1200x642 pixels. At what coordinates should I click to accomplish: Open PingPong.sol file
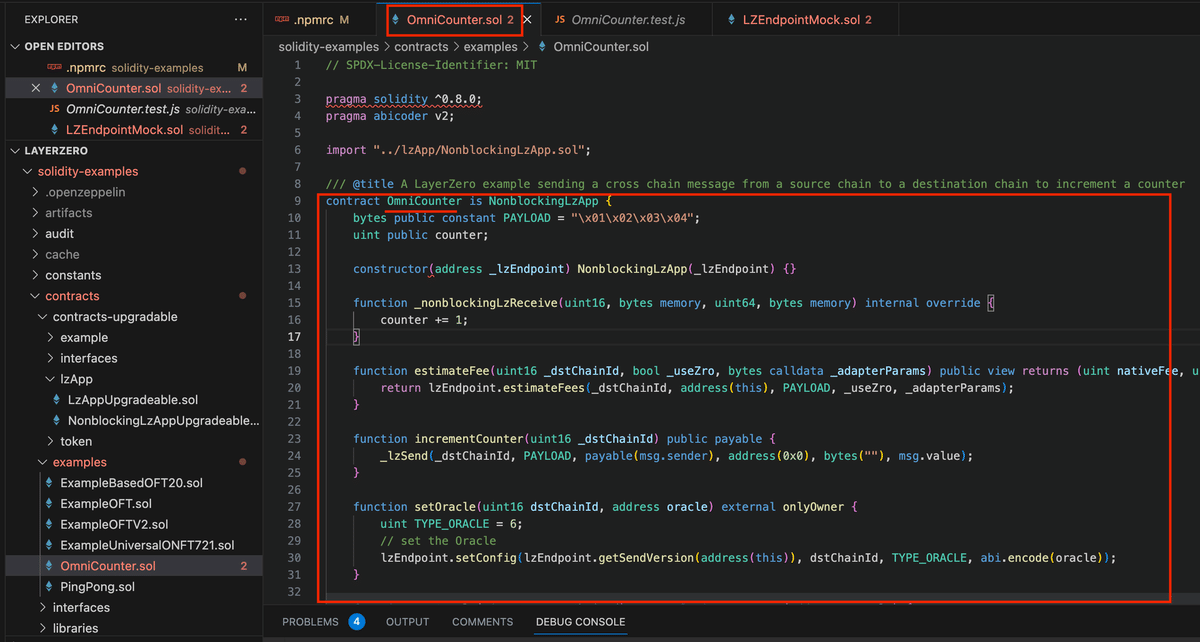pos(97,587)
